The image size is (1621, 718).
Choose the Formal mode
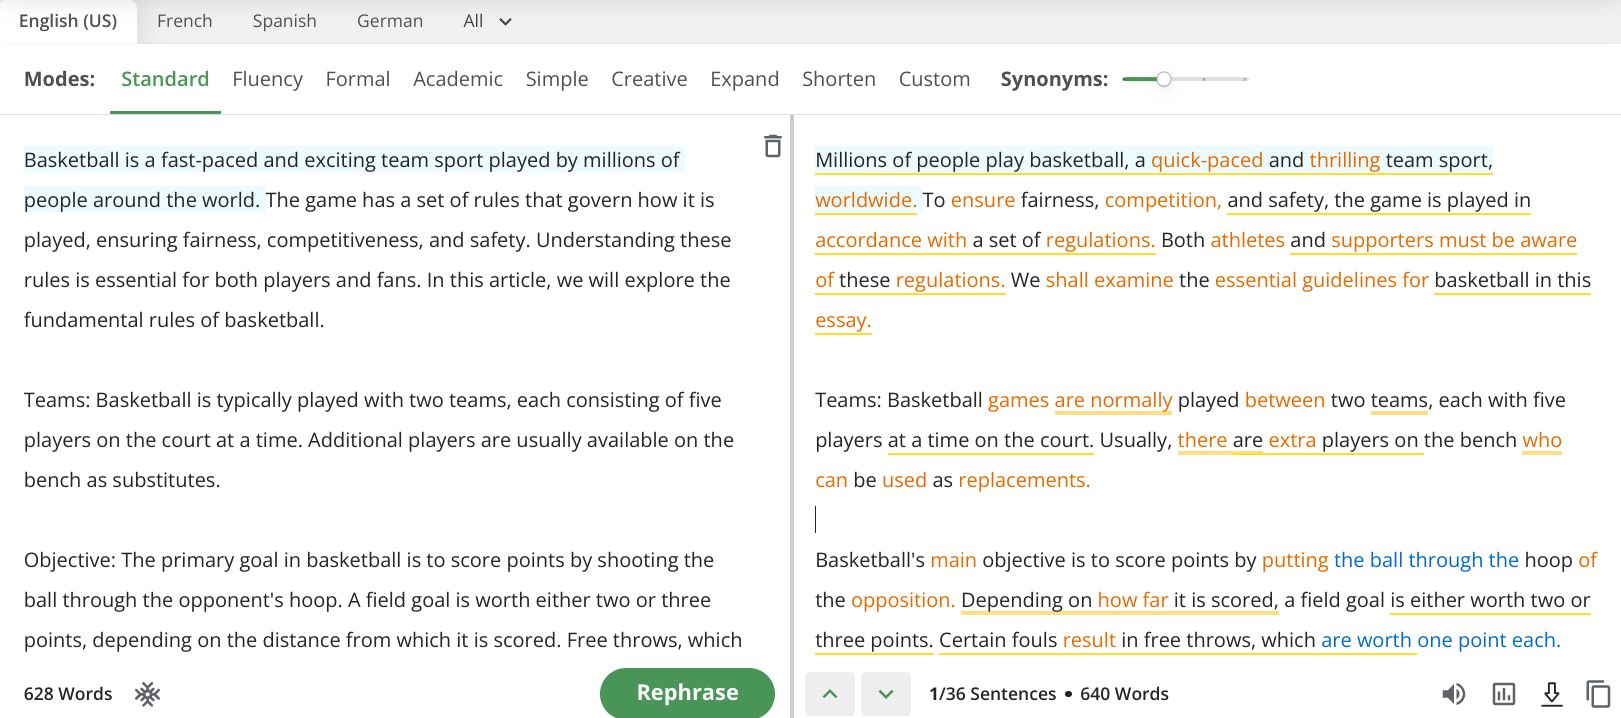(358, 79)
